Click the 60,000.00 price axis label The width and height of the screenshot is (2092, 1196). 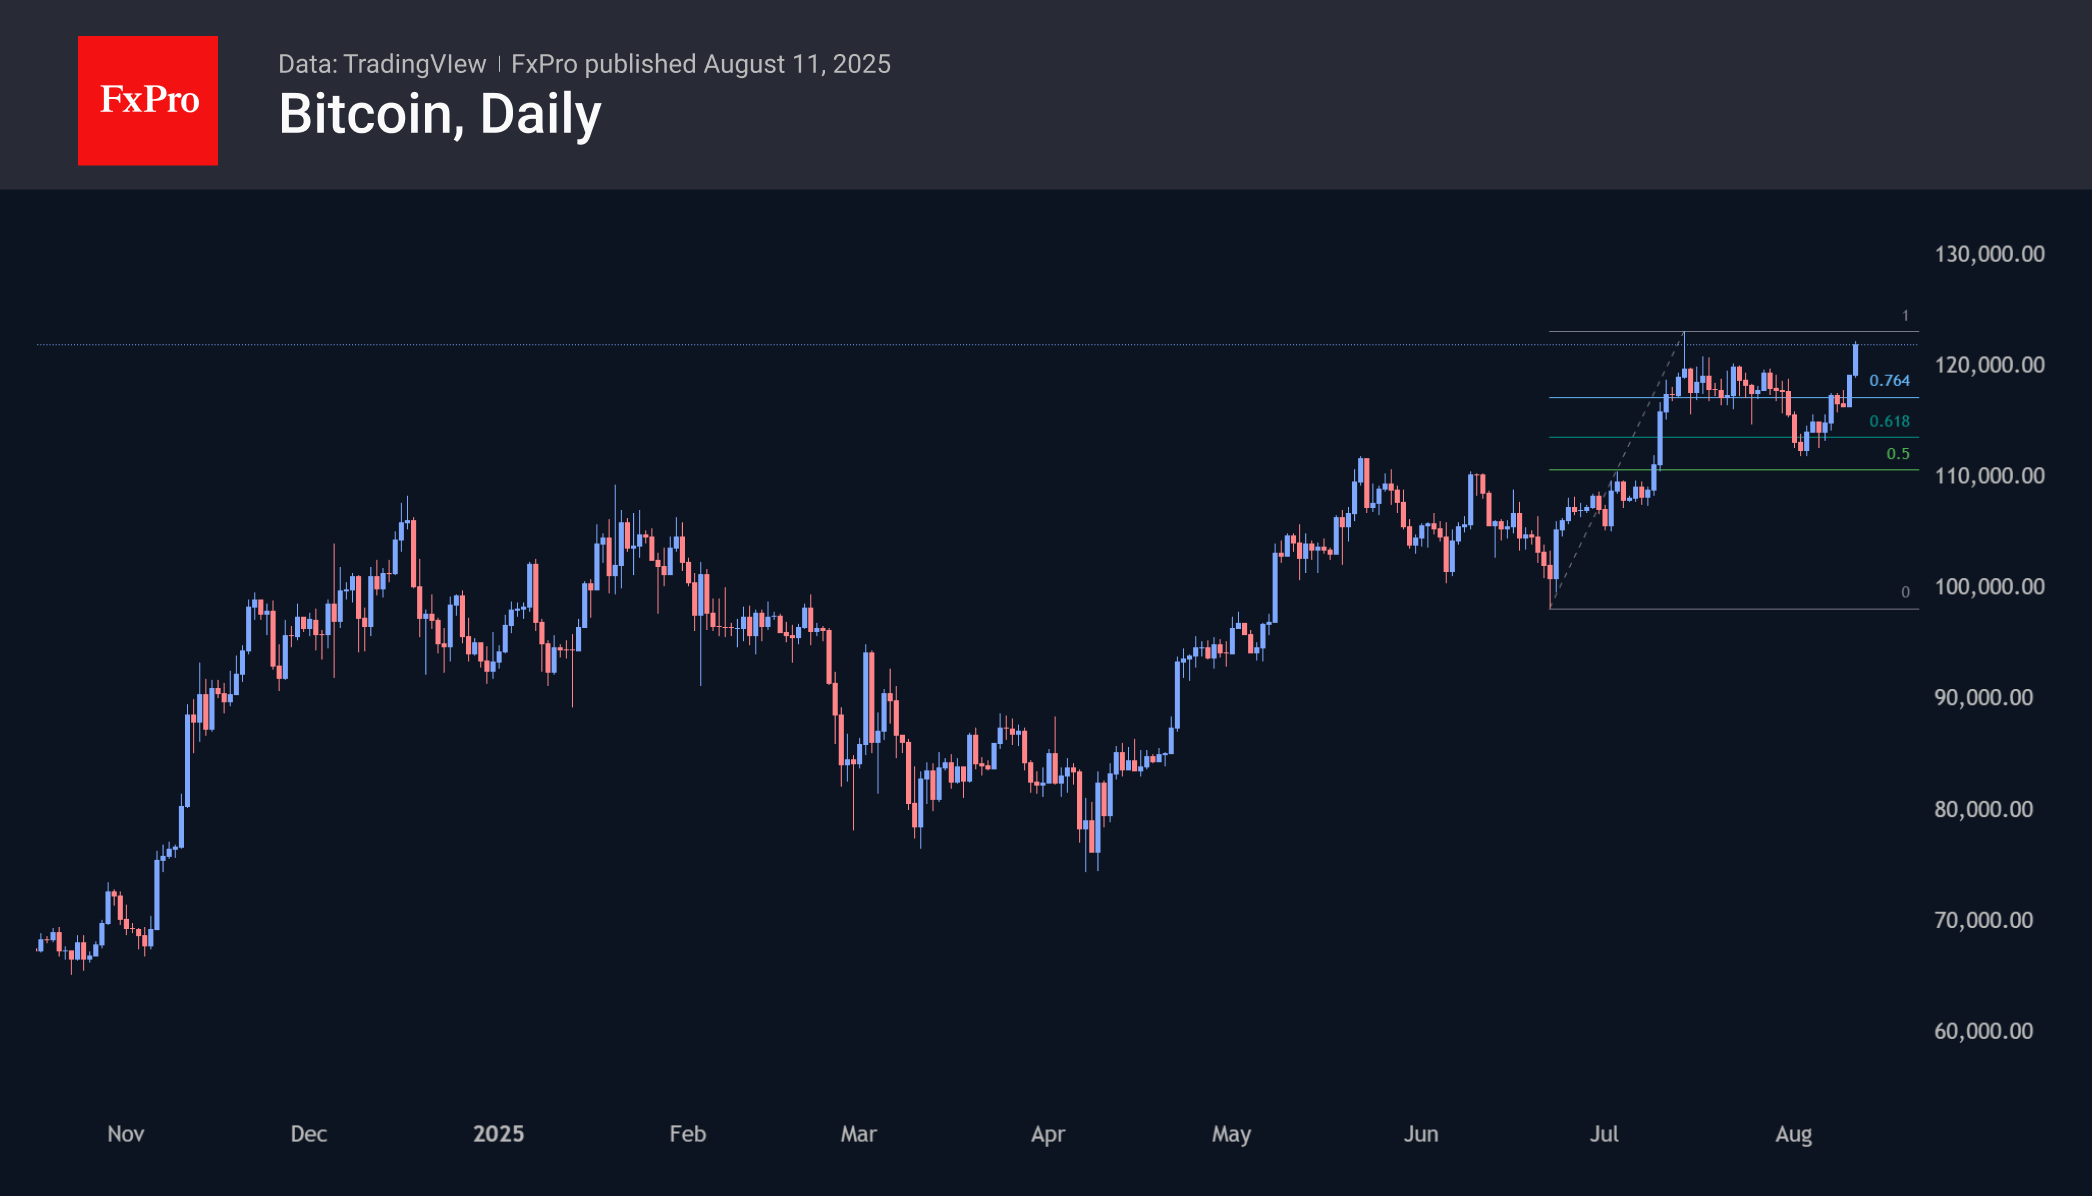1983,1031
